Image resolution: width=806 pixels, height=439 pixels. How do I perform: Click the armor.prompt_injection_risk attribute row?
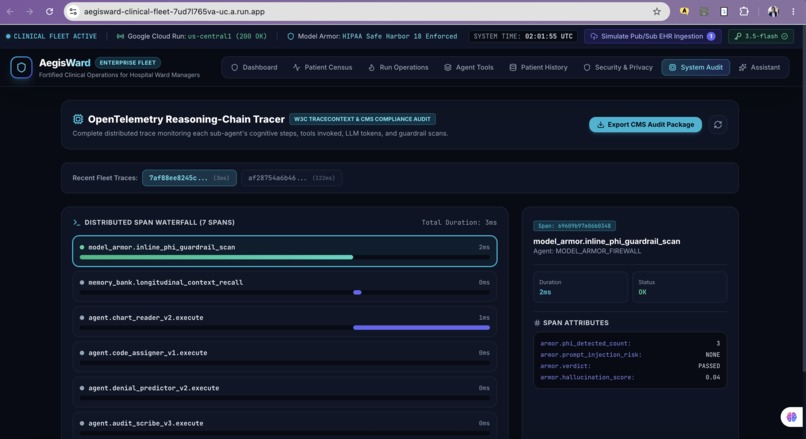[630, 355]
